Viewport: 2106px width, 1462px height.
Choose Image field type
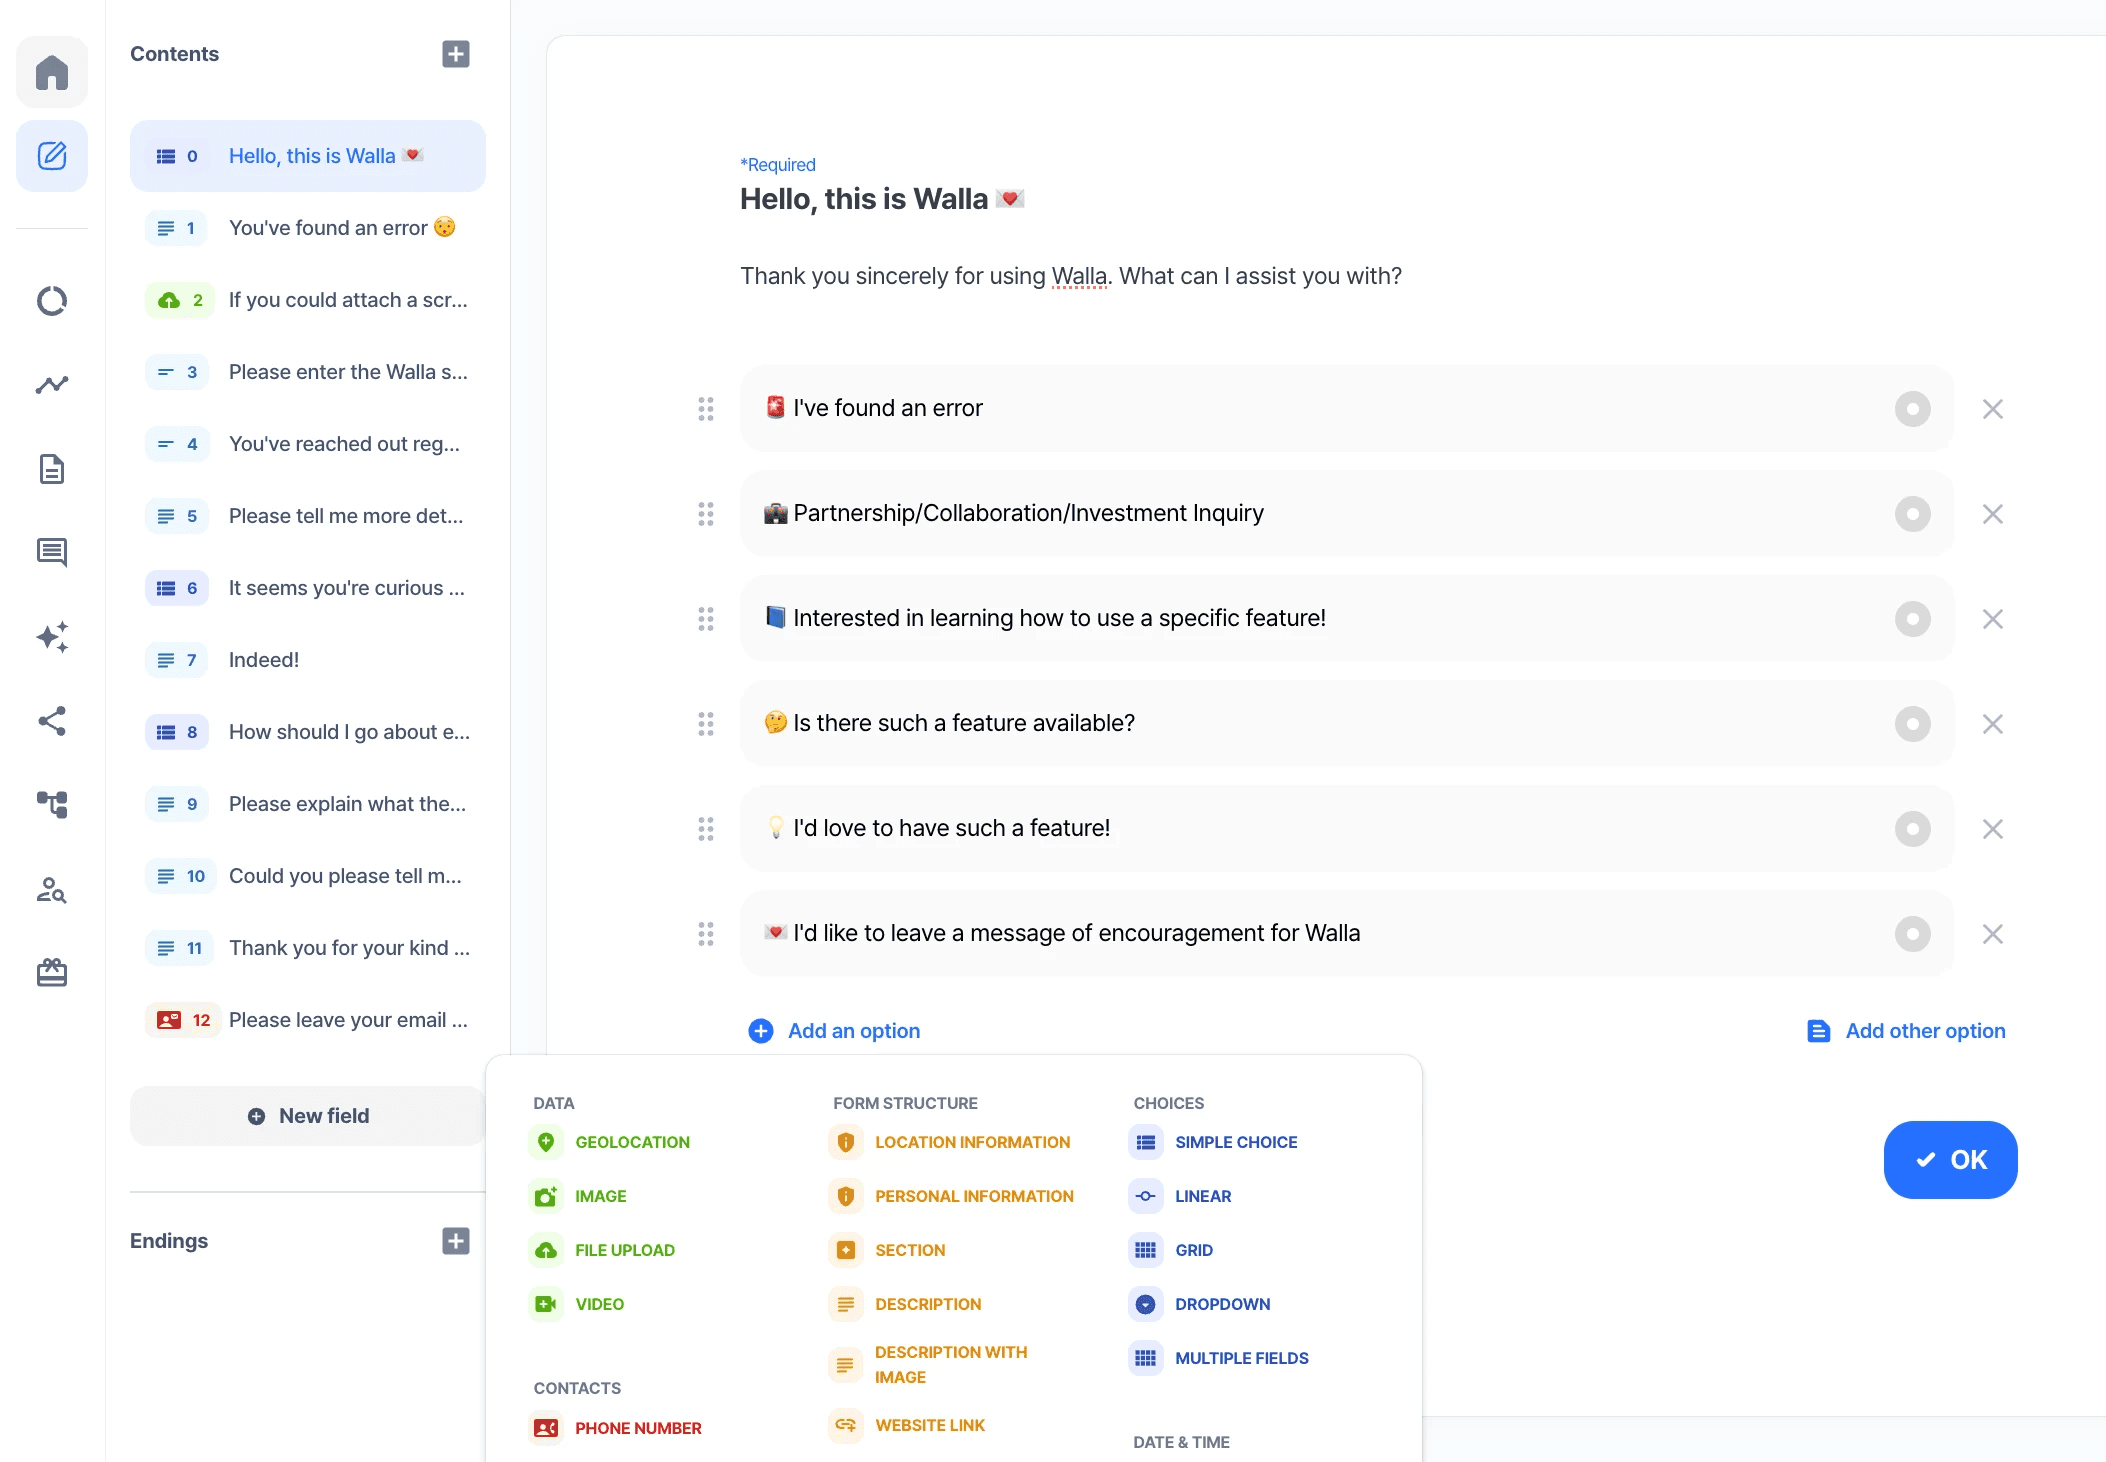(579, 1196)
